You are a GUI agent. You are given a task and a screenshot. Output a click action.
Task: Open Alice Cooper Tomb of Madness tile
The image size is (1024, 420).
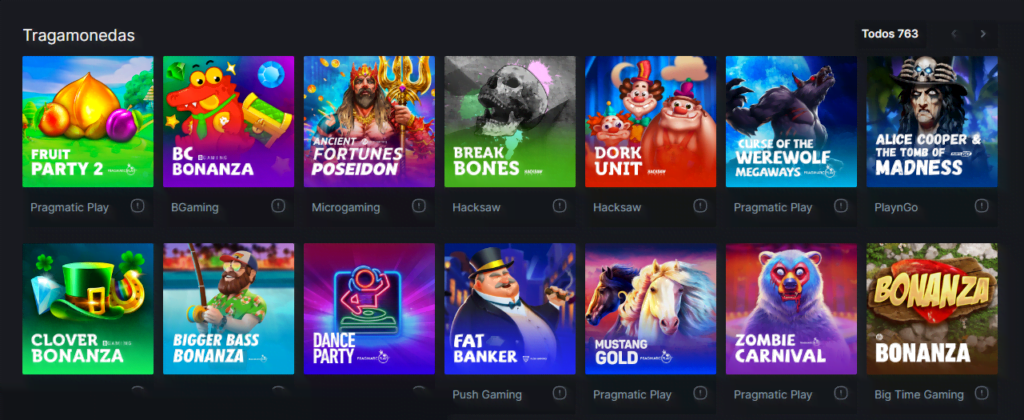932,121
